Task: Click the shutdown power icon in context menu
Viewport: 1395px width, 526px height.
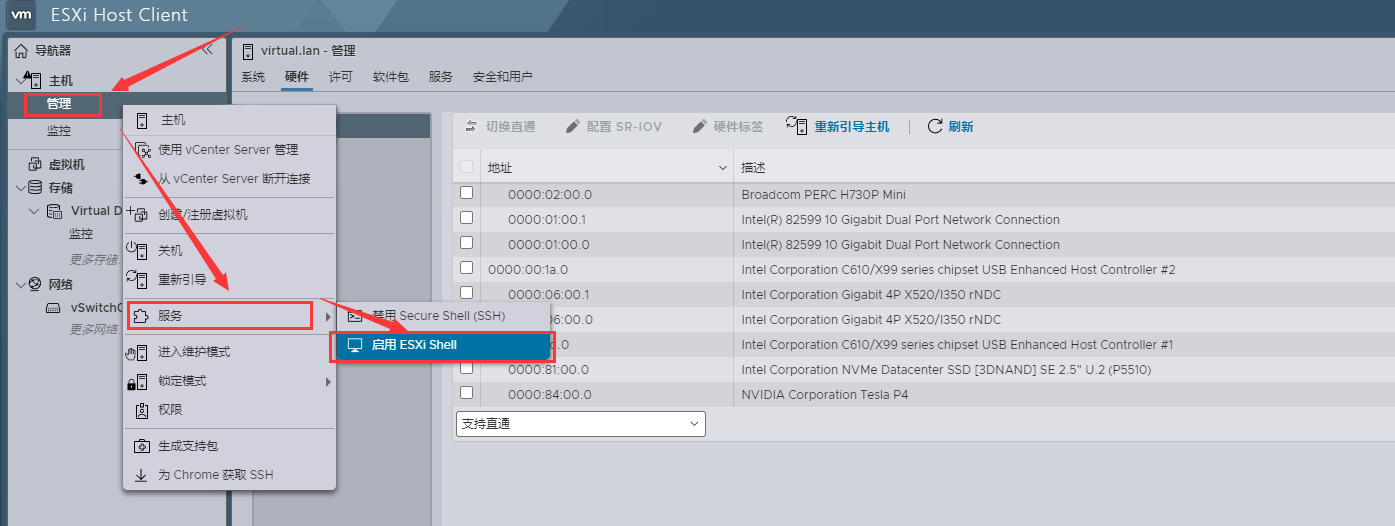Action: point(138,250)
